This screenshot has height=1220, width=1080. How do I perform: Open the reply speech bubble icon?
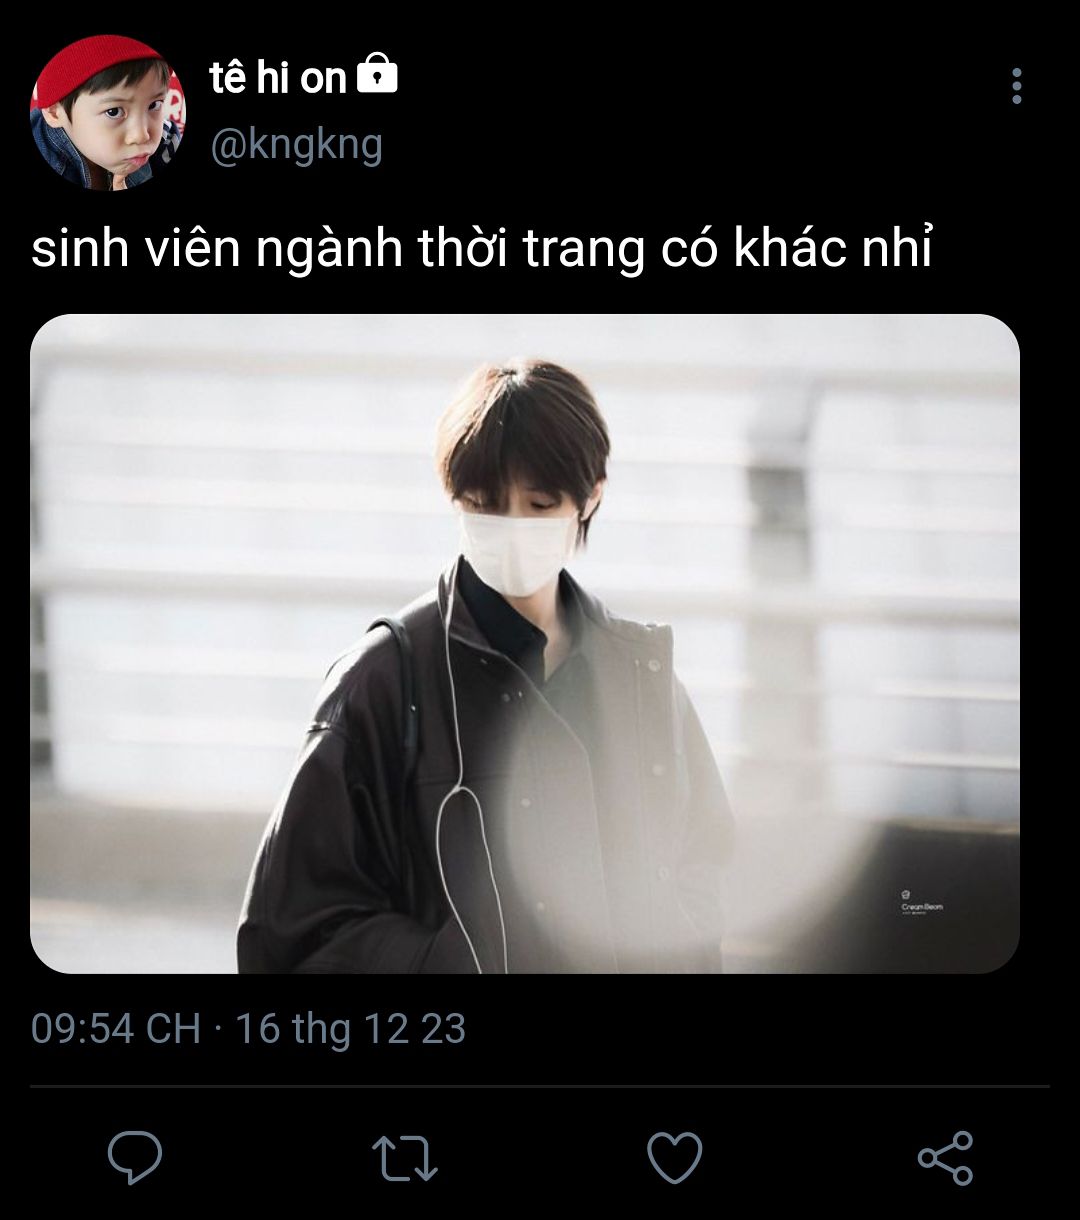point(135,1158)
